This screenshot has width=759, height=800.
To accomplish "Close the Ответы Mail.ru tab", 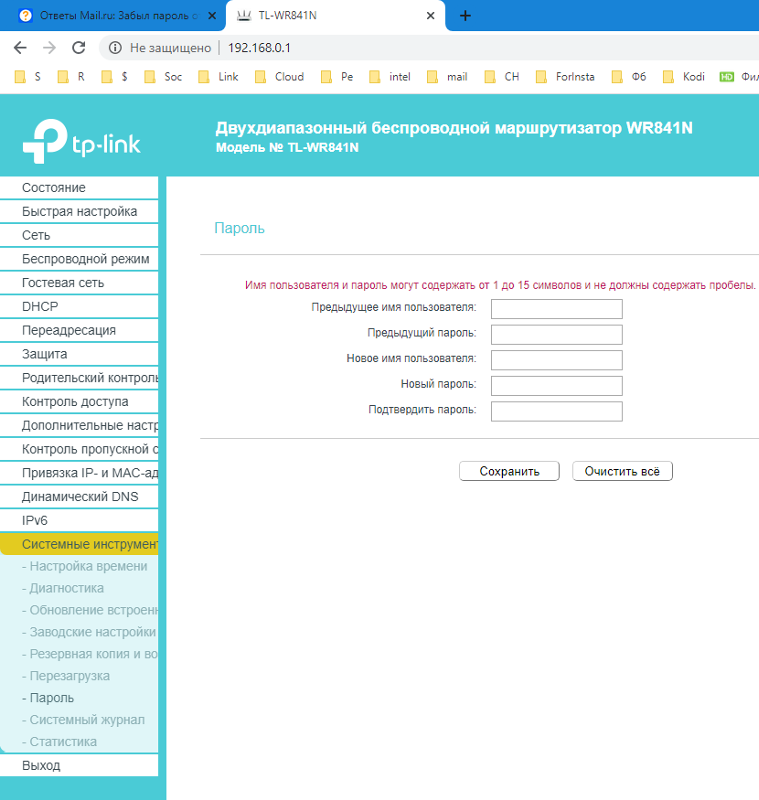I will tap(212, 16).
